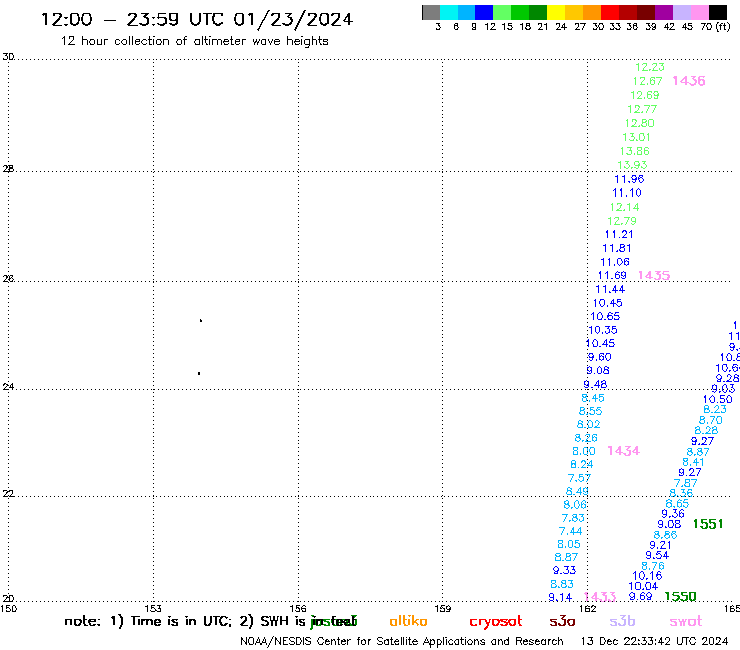Click the pink time label 1435
Image resolution: width=740 pixels, height=650 pixels.
(654, 276)
